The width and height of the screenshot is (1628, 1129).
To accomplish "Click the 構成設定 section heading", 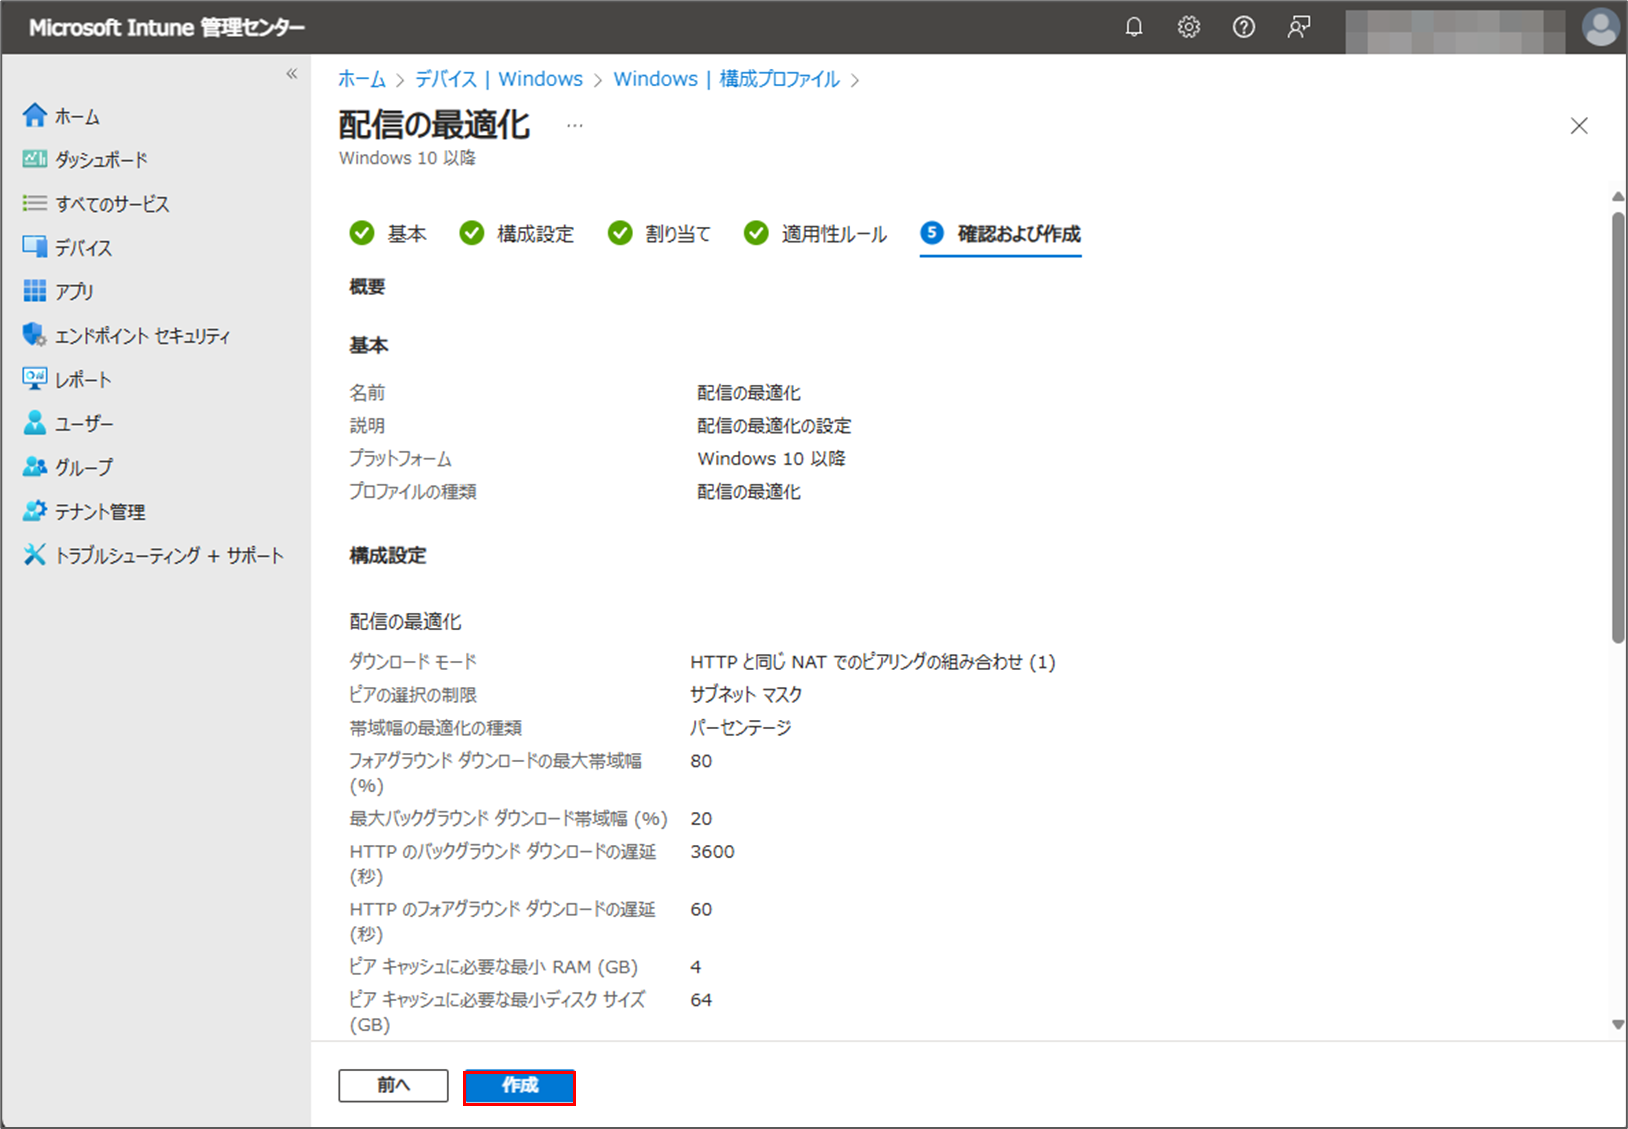I will coord(388,556).
